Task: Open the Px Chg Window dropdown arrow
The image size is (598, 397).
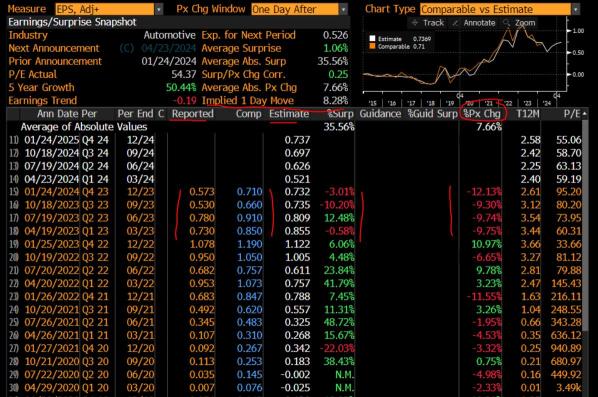Action: pyautogui.click(x=343, y=9)
